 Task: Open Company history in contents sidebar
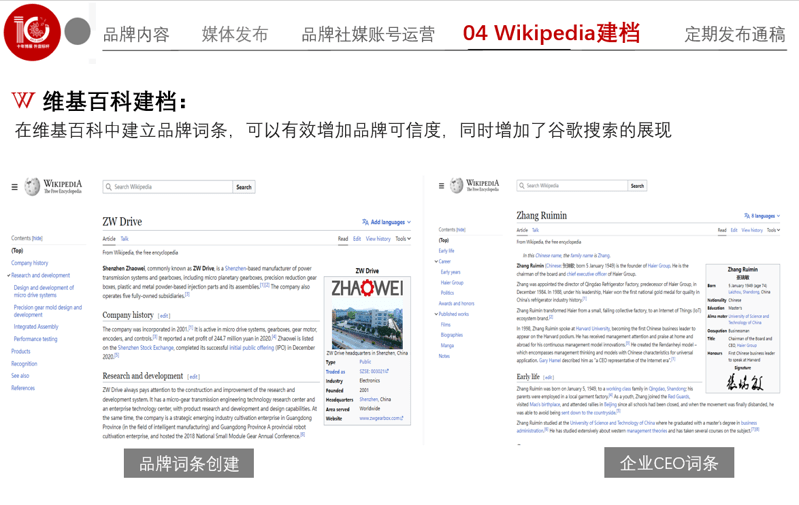click(x=30, y=263)
